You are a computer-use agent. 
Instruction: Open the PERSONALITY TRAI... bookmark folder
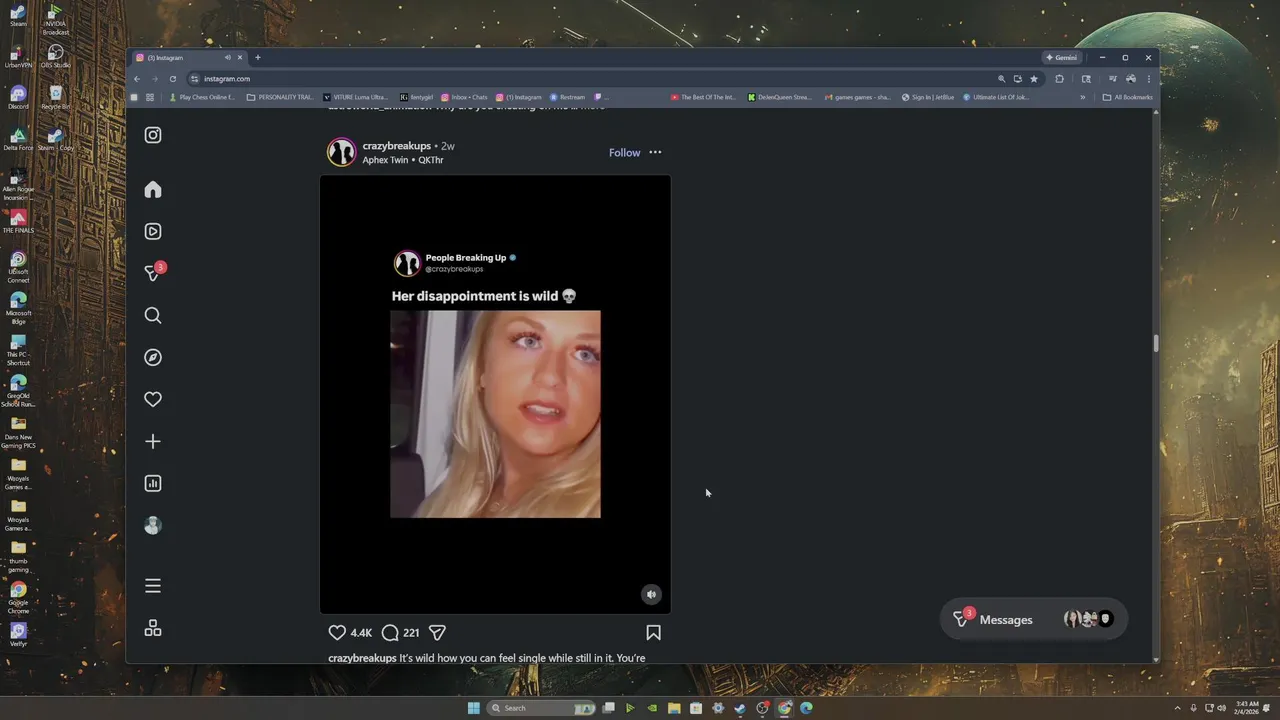(280, 97)
